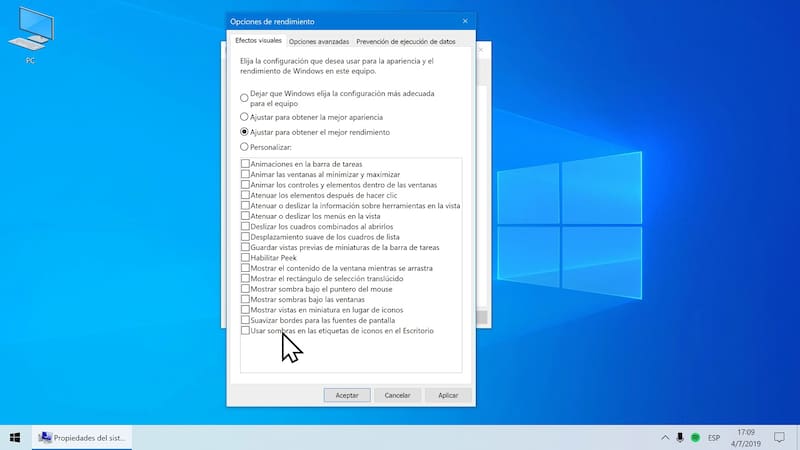Viewport: 800px width, 450px height.
Task: Enable Deslizar los cuadros combinados al abrirlos
Action: pos(245,226)
